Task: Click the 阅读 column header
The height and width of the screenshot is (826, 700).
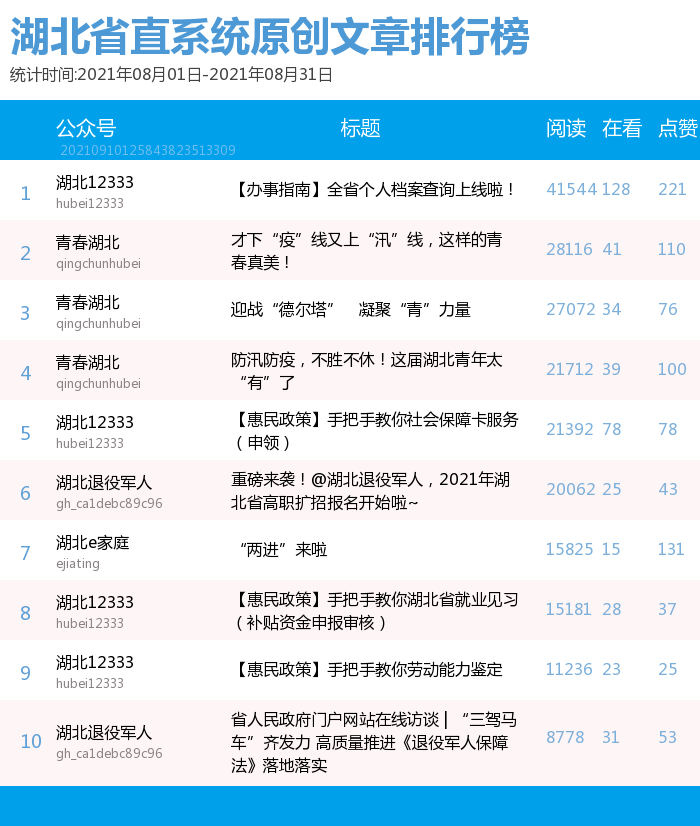Action: pyautogui.click(x=566, y=128)
